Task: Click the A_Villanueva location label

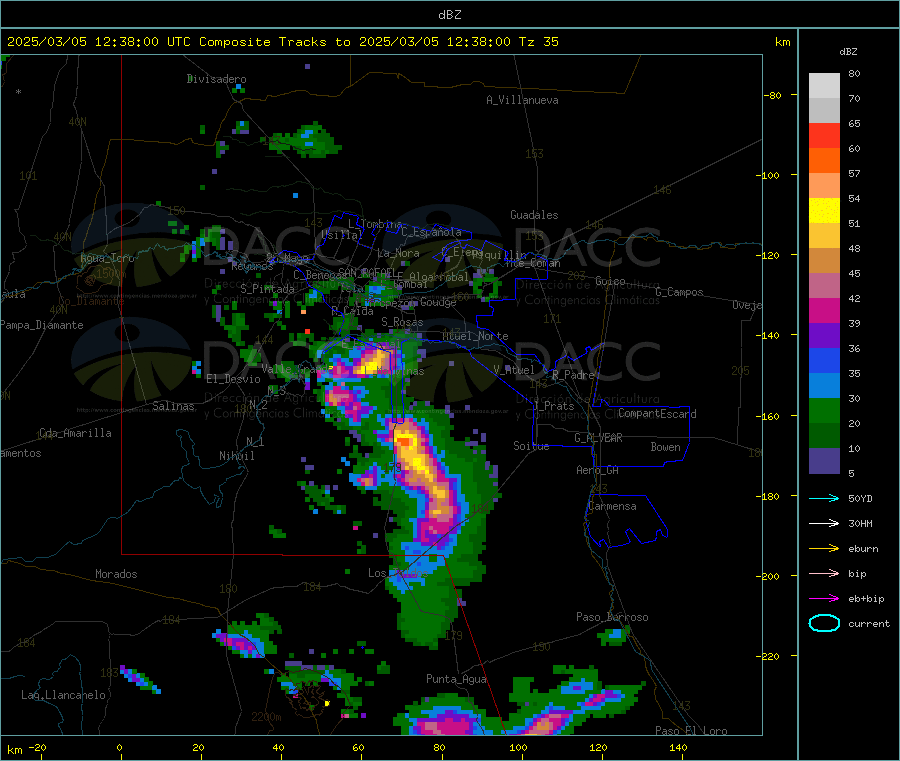Action: (x=522, y=100)
